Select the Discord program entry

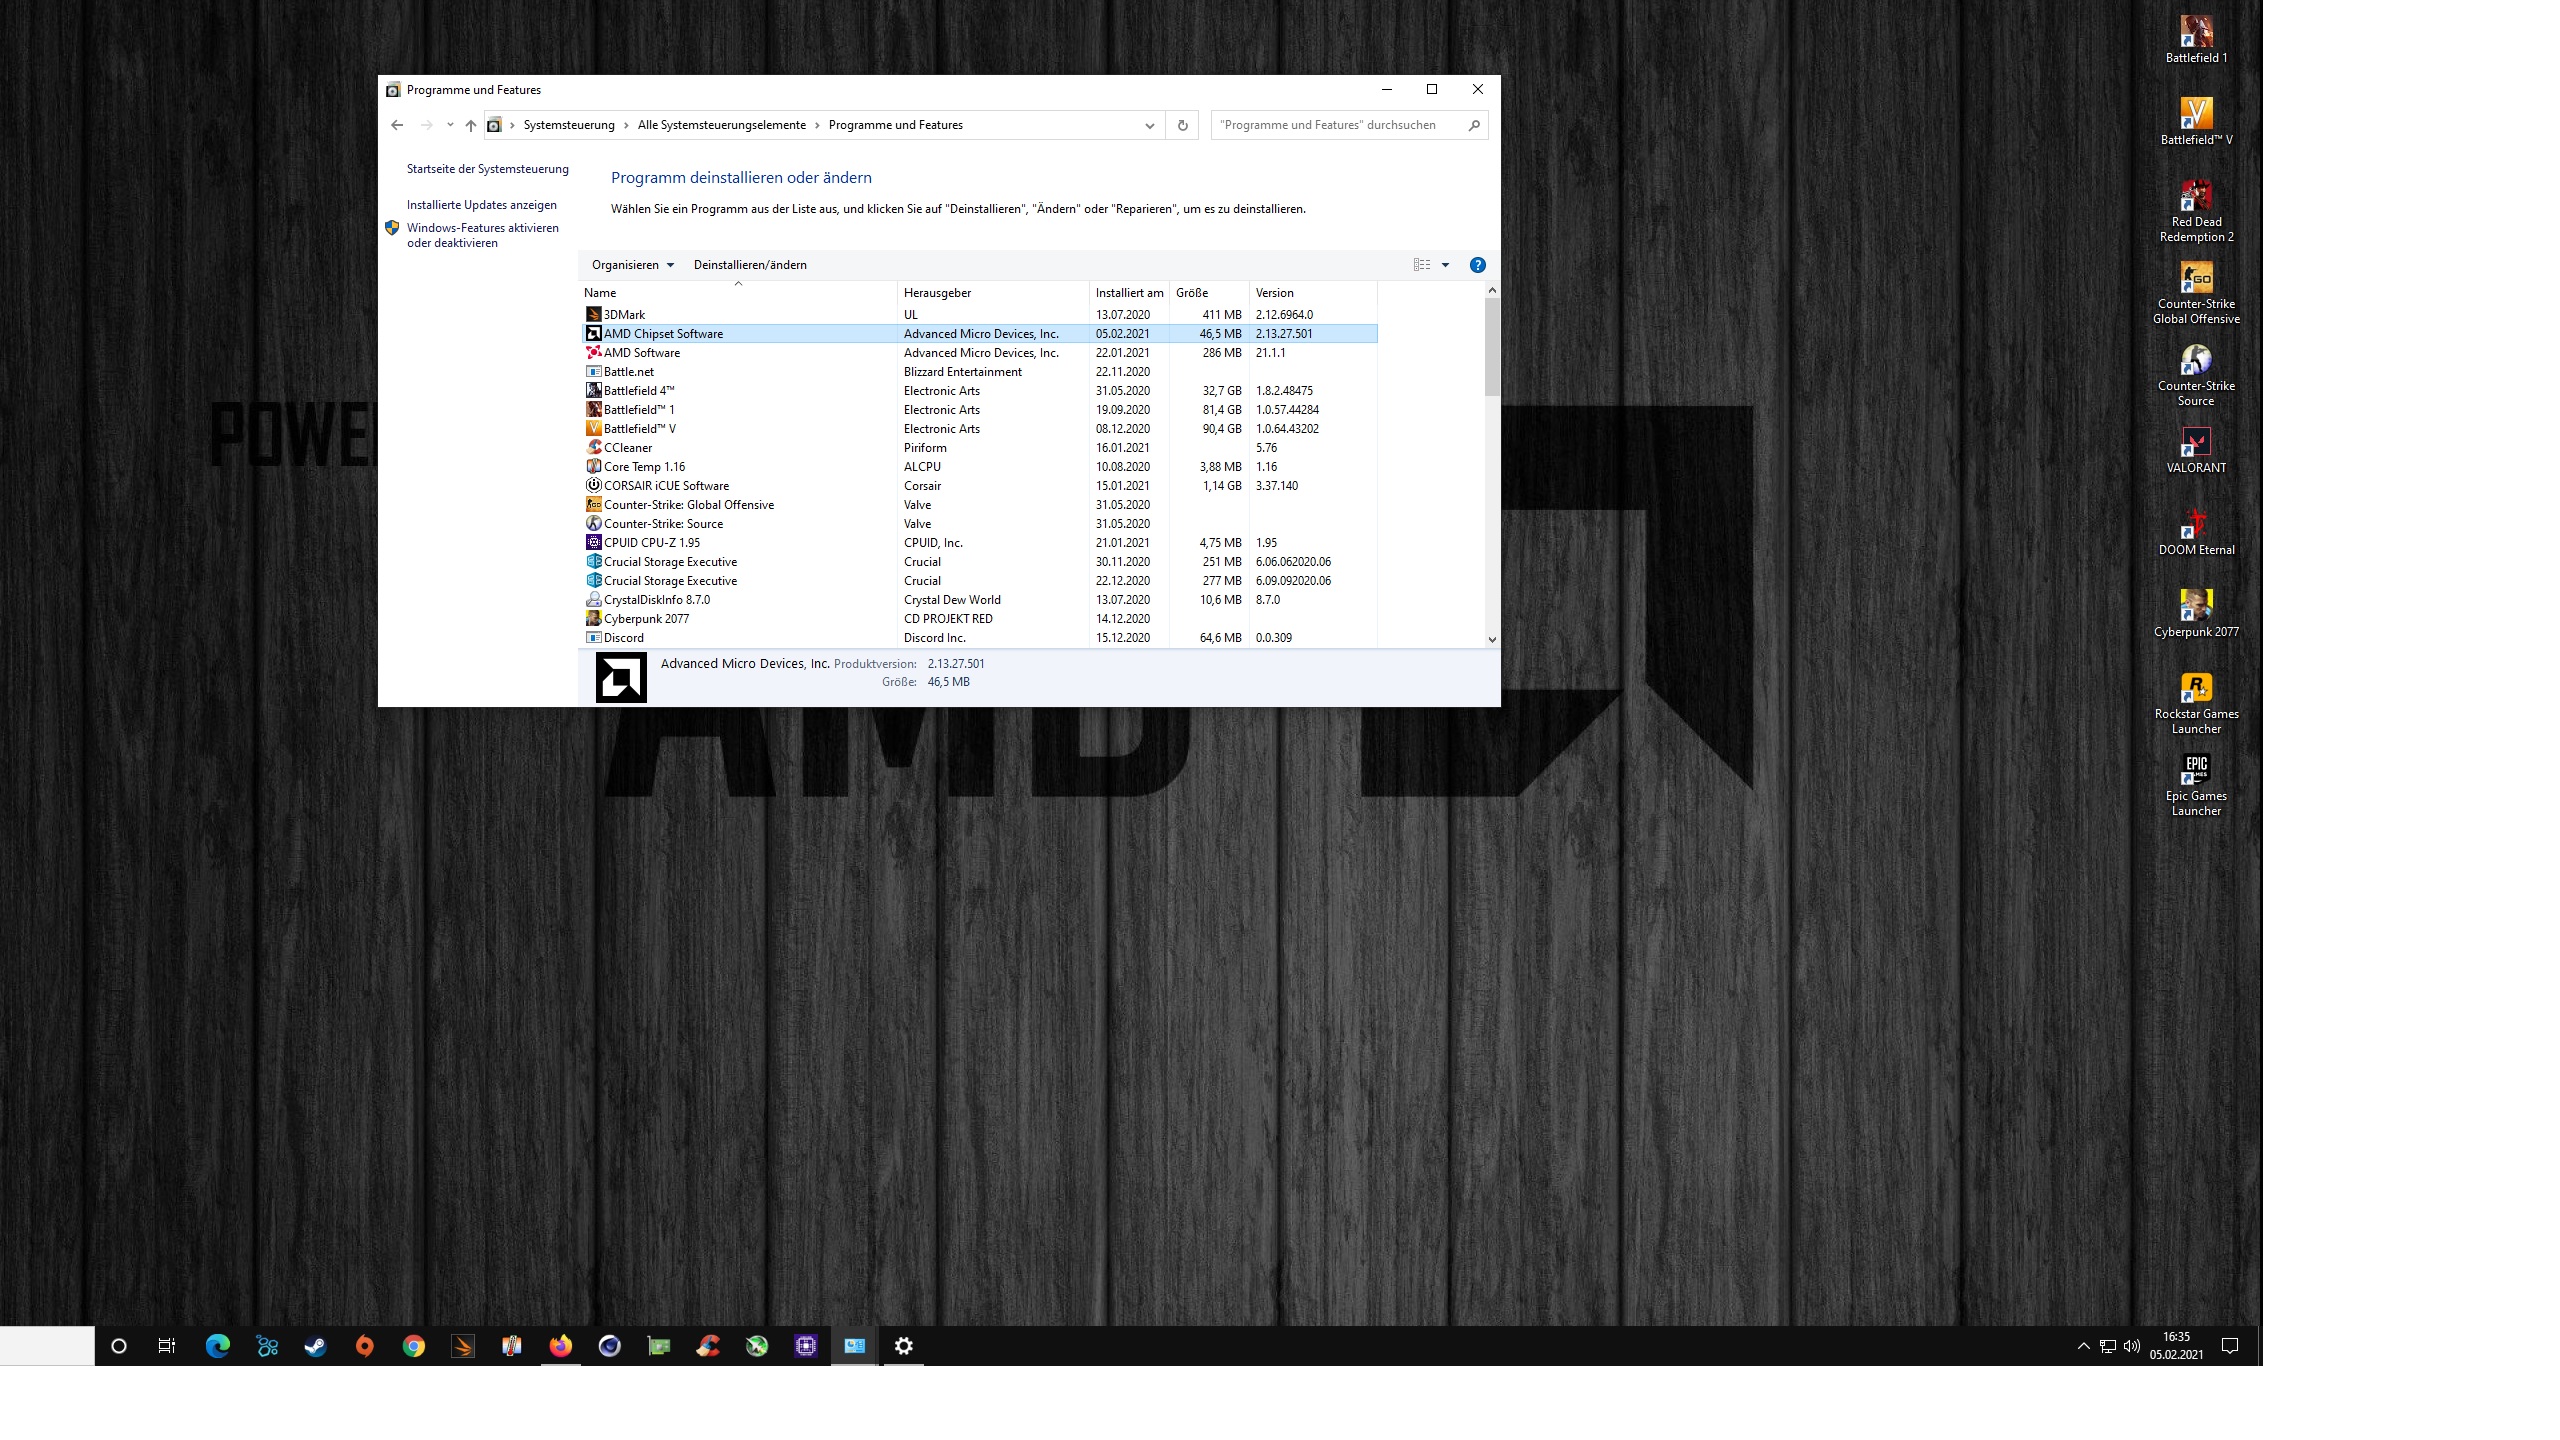979,638
